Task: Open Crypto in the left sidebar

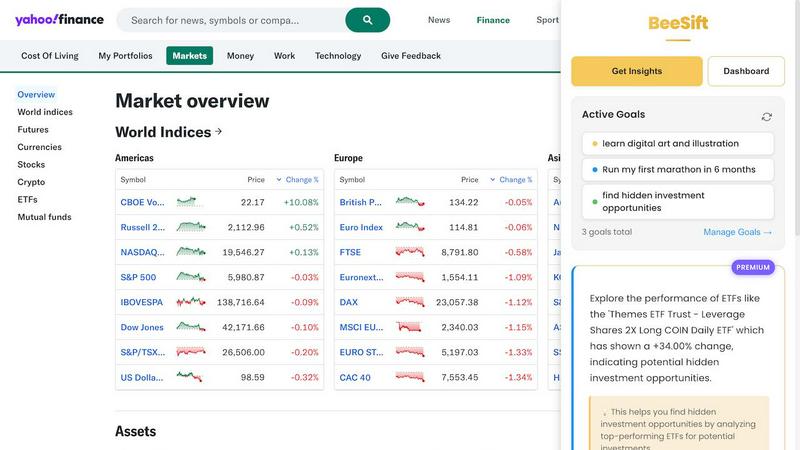Action: click(31, 182)
